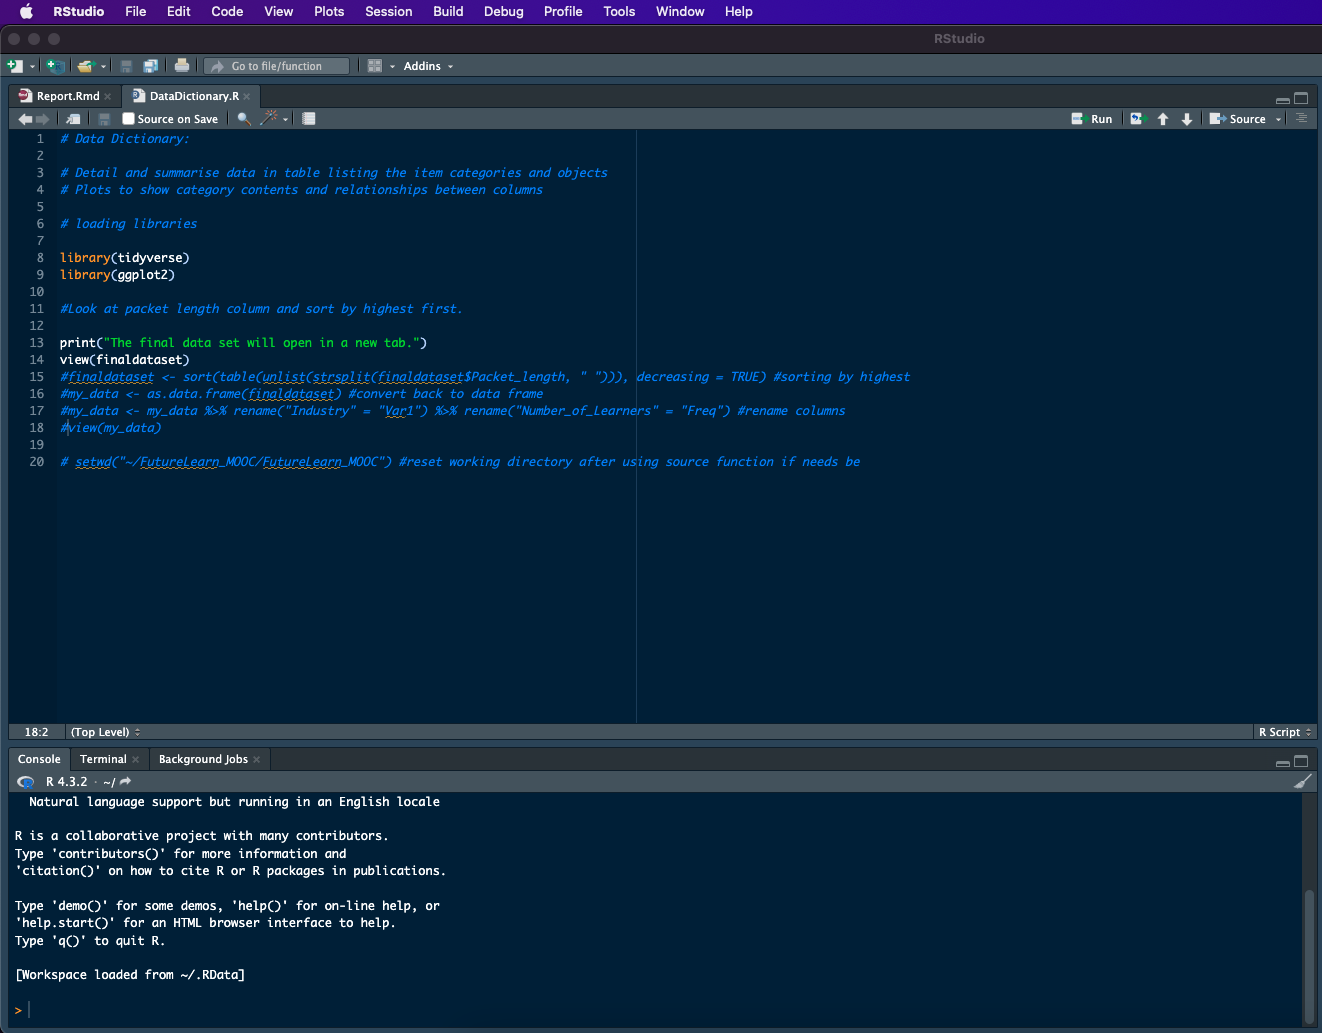Click Show in new window icon
The height and width of the screenshot is (1033, 1322).
pos(73,119)
